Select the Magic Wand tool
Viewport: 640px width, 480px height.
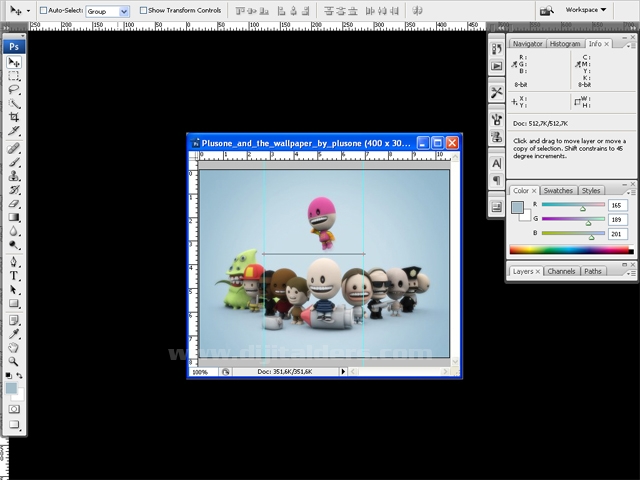coord(14,104)
